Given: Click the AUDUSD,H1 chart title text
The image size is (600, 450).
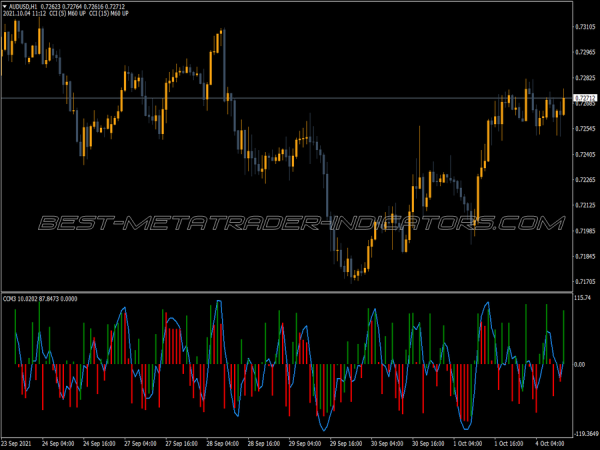Looking at the screenshot, I should (23, 7).
